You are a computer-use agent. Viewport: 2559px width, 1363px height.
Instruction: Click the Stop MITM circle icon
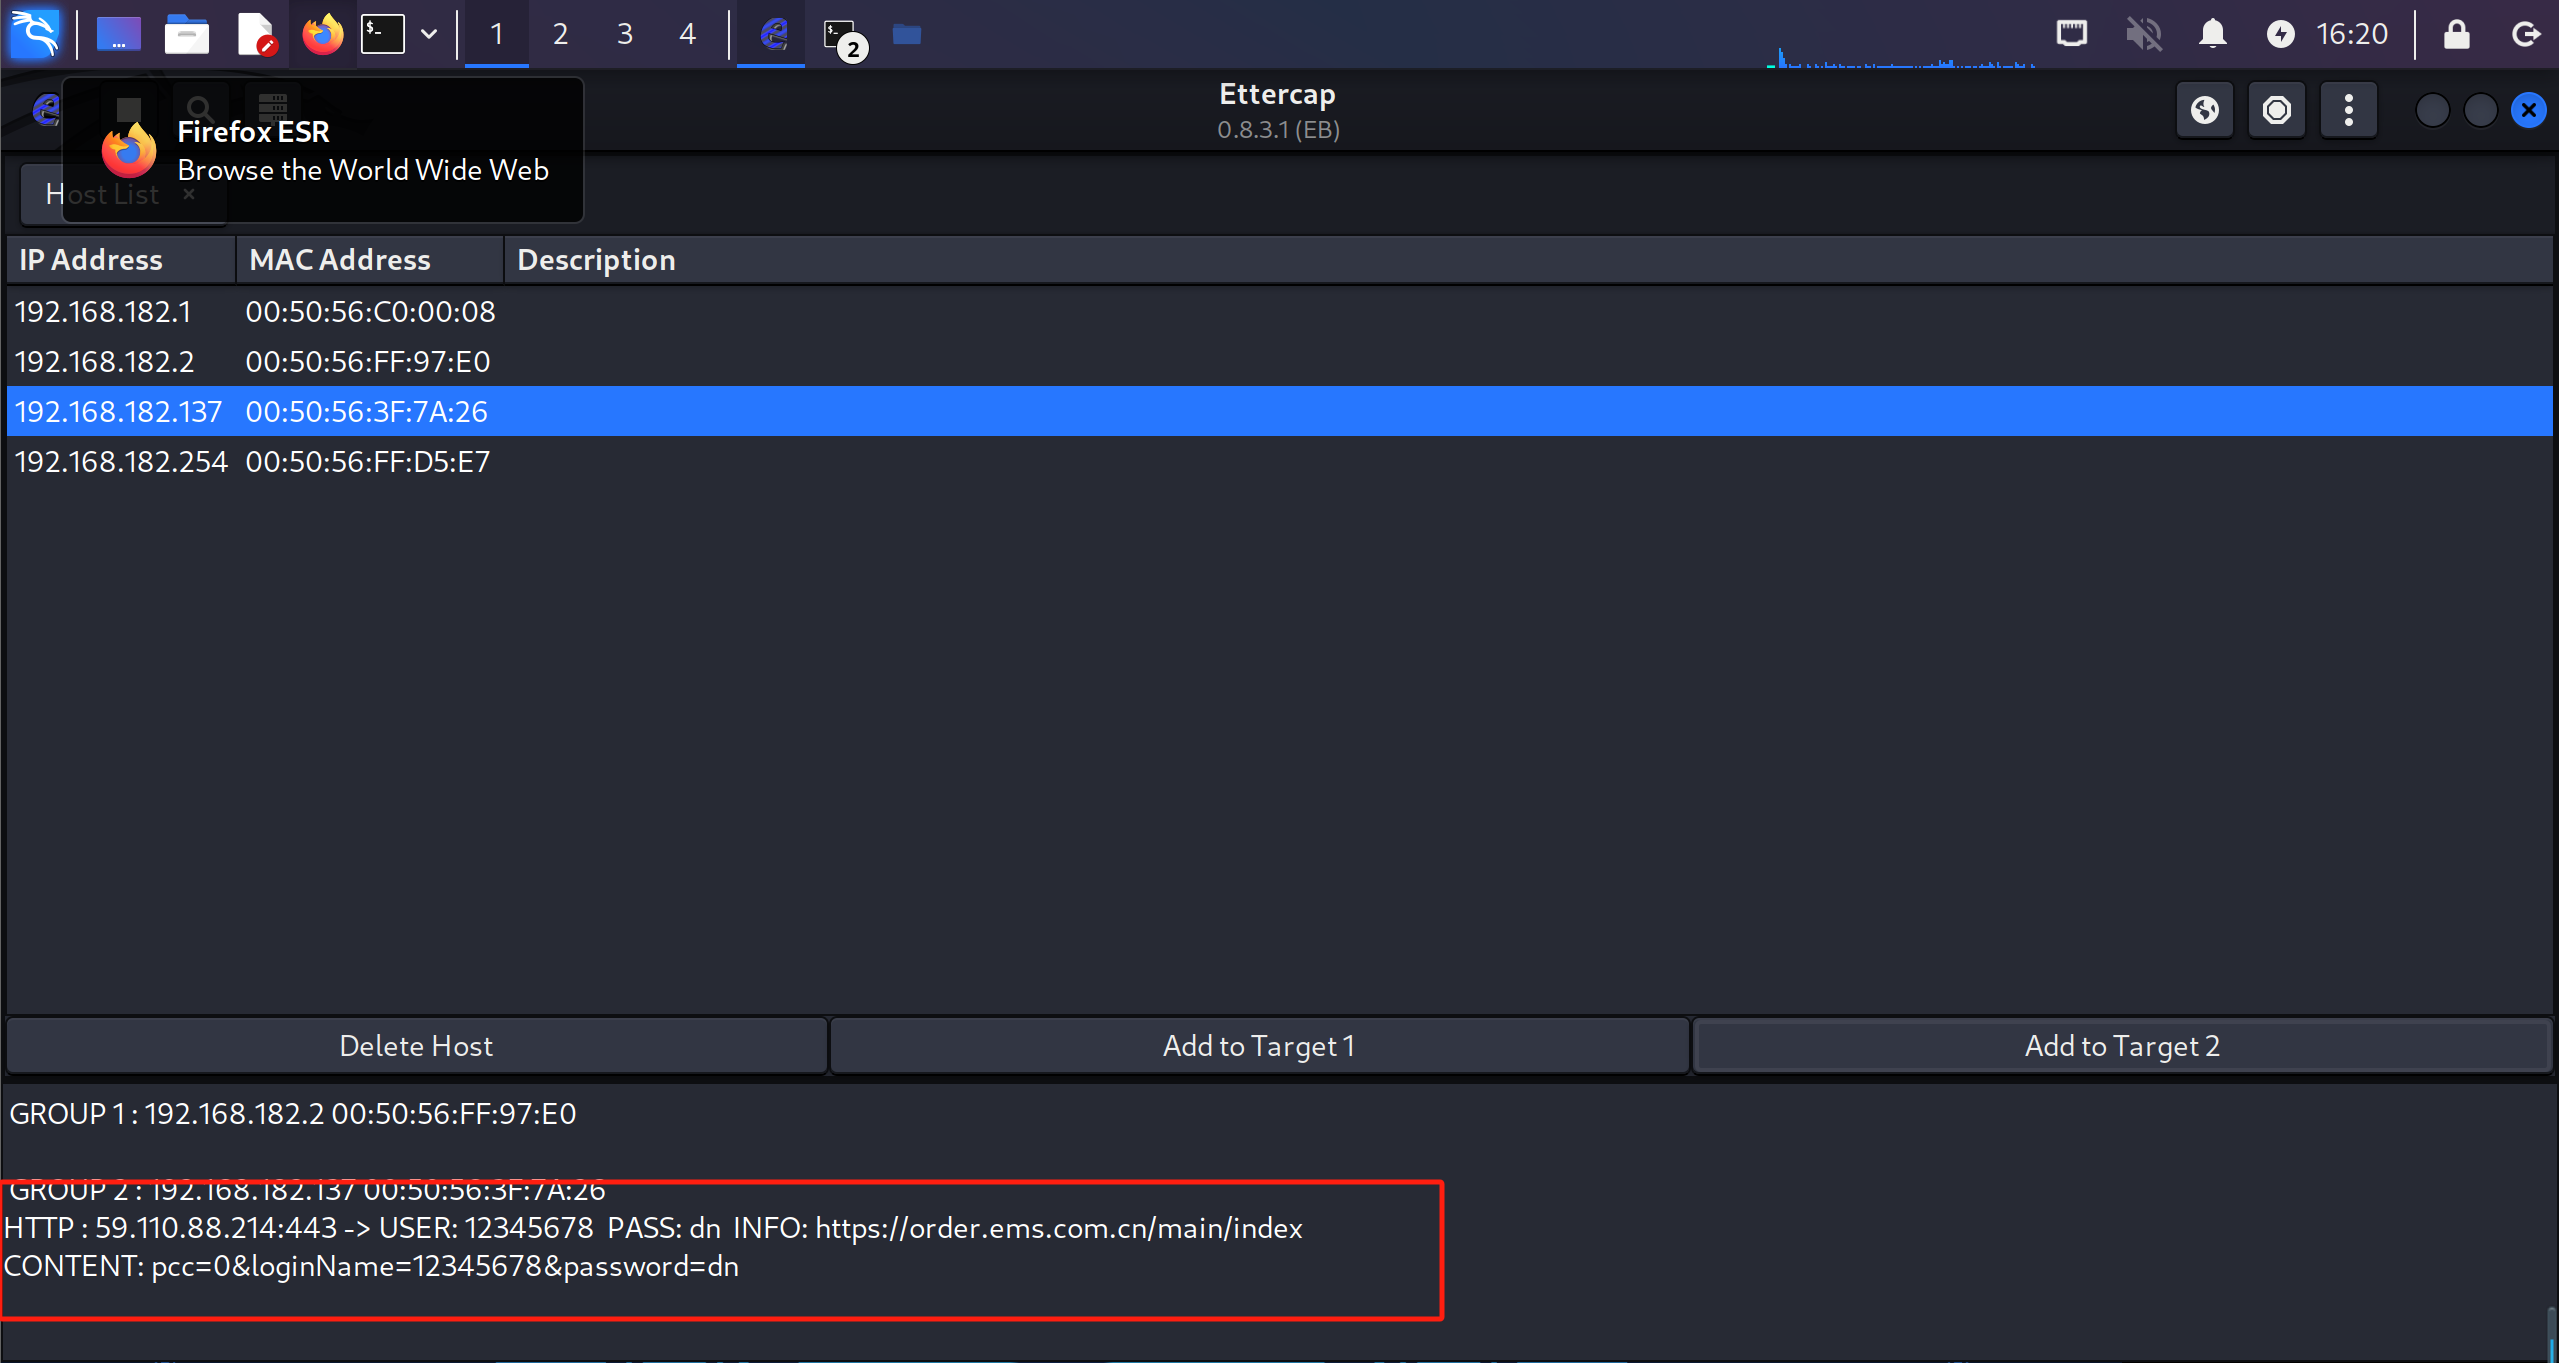coord(2276,110)
